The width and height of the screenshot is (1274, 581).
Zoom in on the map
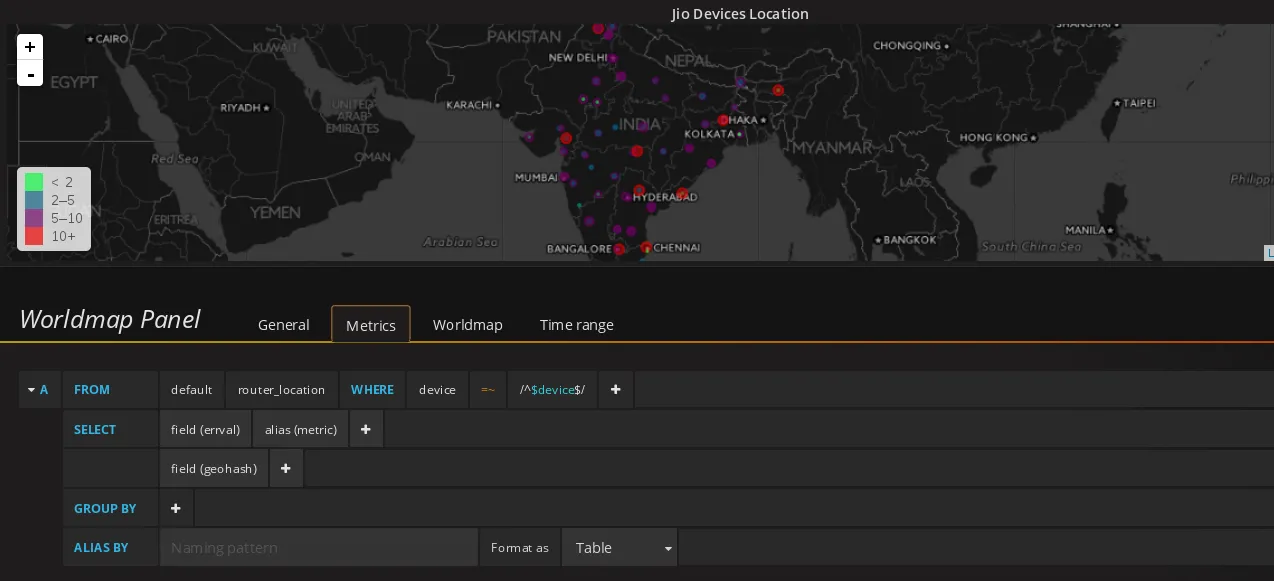click(x=30, y=47)
